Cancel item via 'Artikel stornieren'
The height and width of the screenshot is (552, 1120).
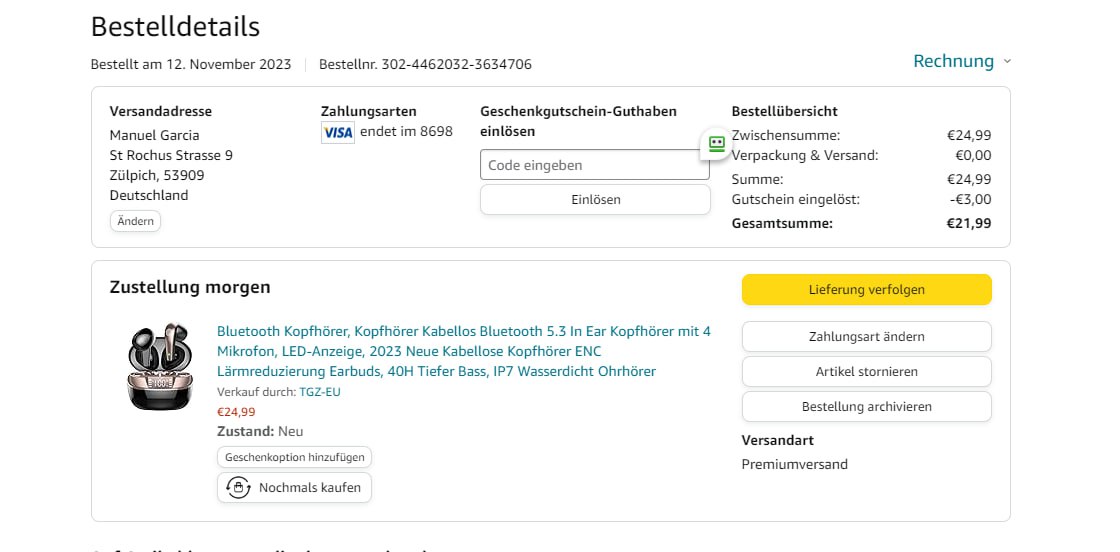click(x=866, y=372)
